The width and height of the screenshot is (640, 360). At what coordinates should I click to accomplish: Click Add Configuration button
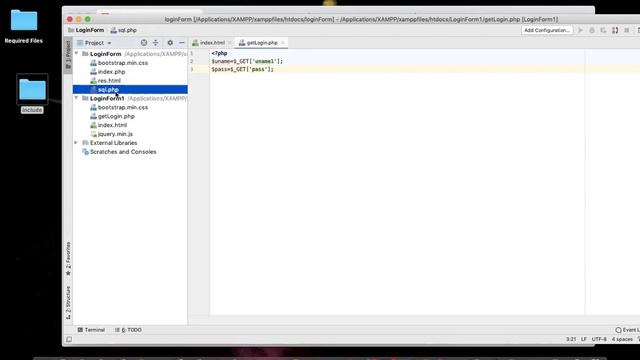(x=547, y=30)
